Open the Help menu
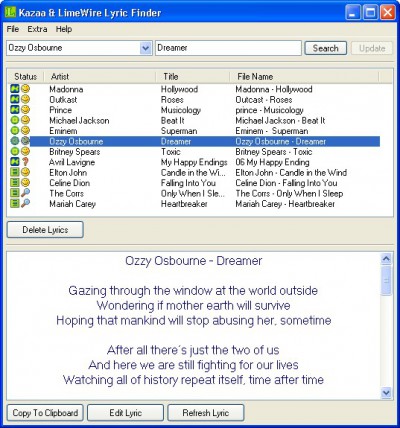 [x=64, y=29]
